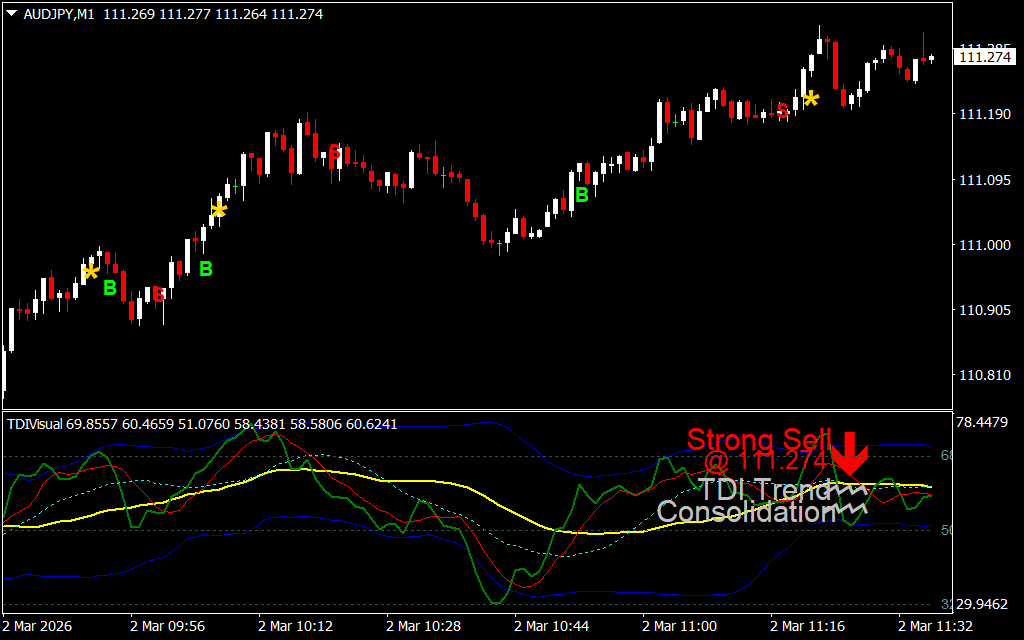Viewport: 1024px width, 640px height.
Task: Click the earliest yellow star signal marker
Action: (91, 271)
